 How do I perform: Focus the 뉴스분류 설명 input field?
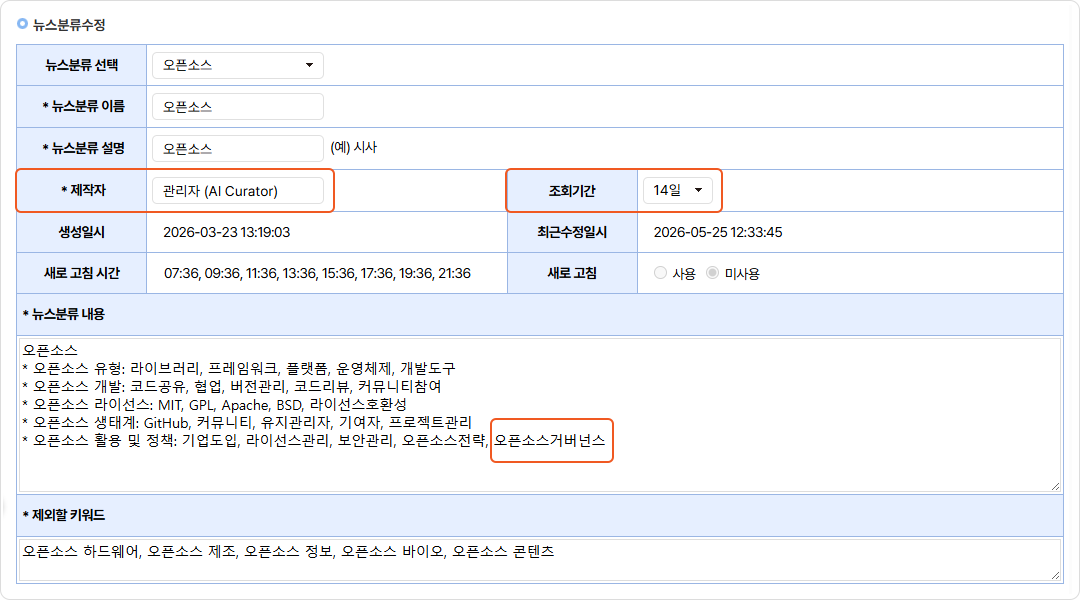coord(238,149)
